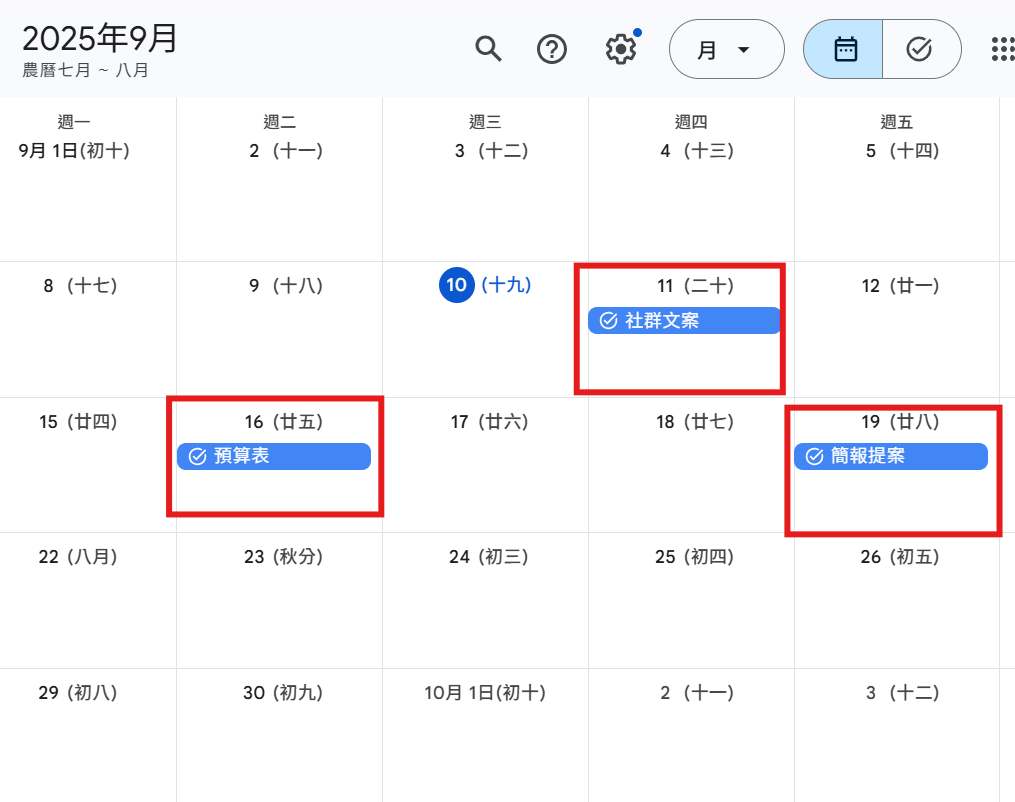Open the Google apps grid icon

(1001, 49)
